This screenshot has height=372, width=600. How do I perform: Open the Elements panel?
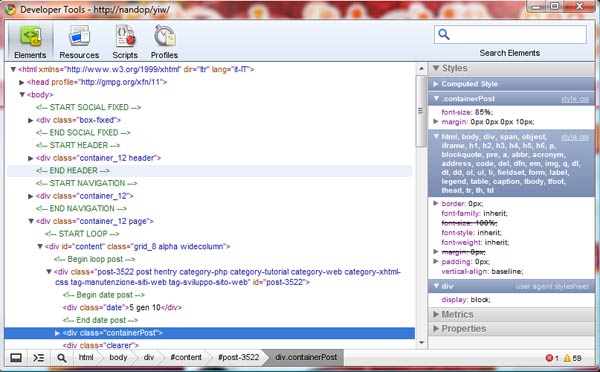30,42
